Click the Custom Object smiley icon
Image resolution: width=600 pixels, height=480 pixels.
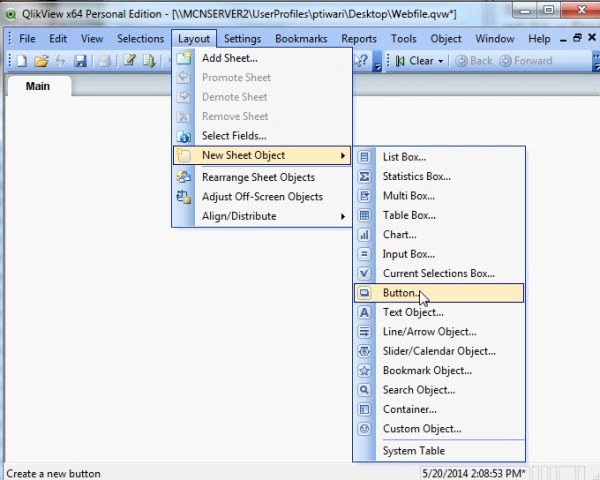coord(364,429)
